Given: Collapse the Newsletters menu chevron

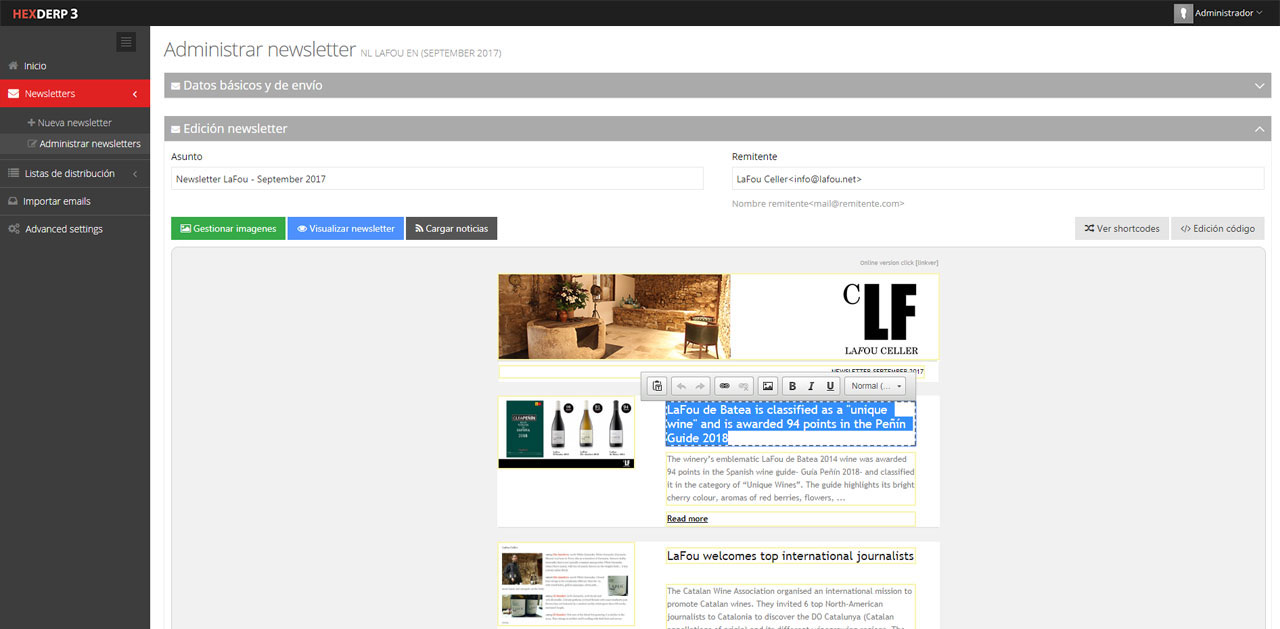Looking at the screenshot, I should (x=135, y=94).
